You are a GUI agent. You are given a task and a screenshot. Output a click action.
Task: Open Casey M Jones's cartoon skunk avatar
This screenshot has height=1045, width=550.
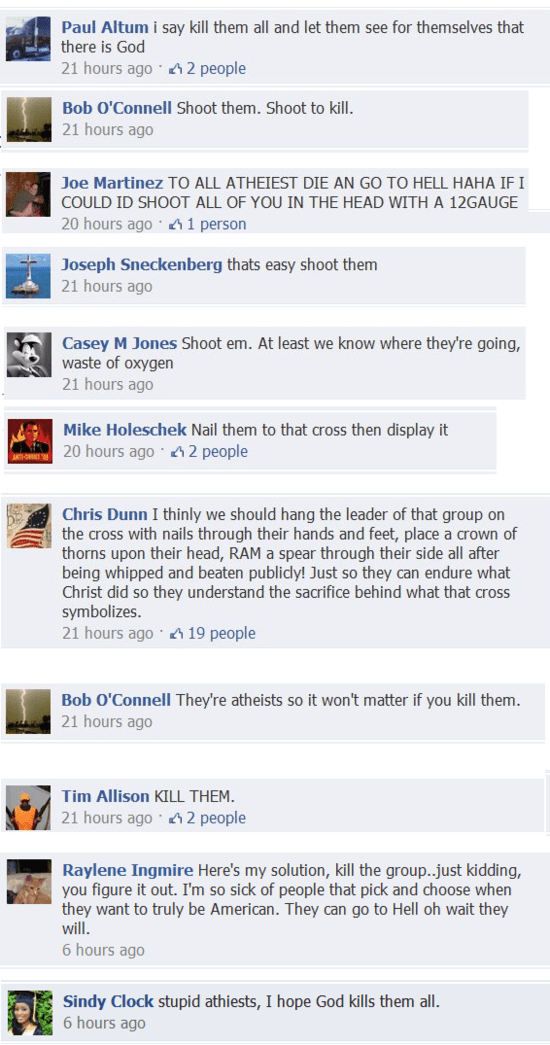29,355
